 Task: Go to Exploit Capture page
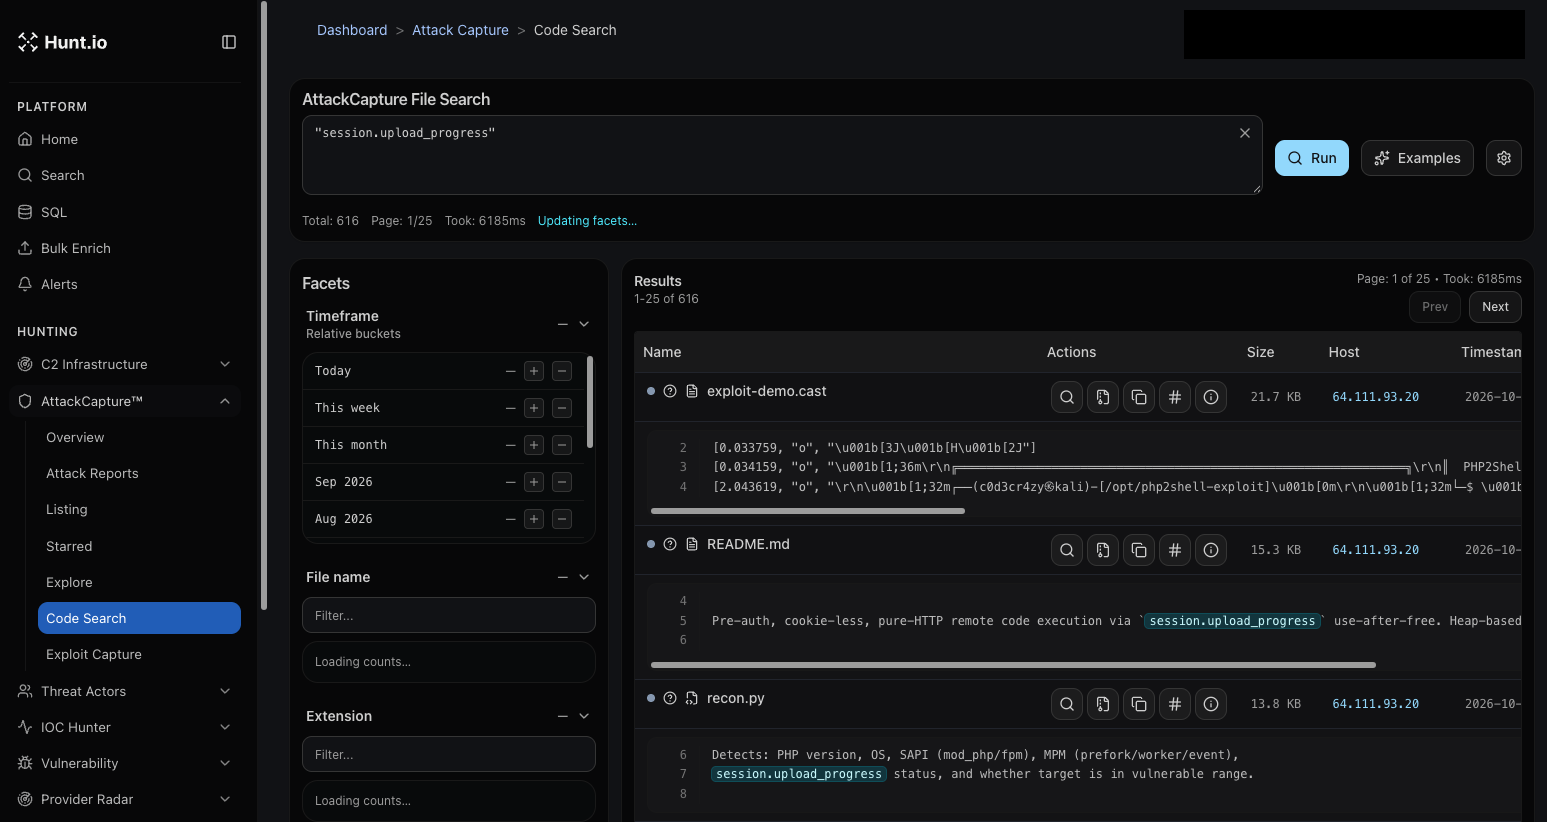click(139, 654)
